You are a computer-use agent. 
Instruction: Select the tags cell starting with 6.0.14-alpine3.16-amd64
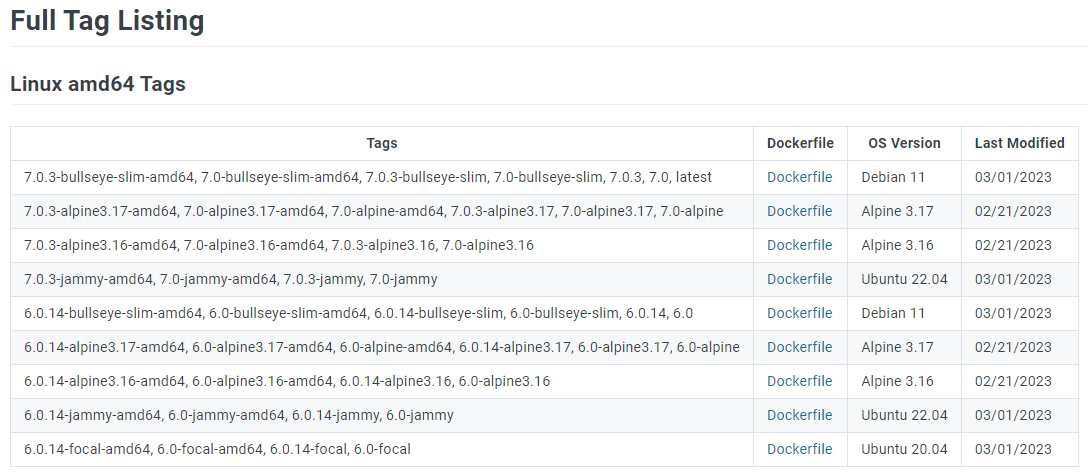point(382,381)
